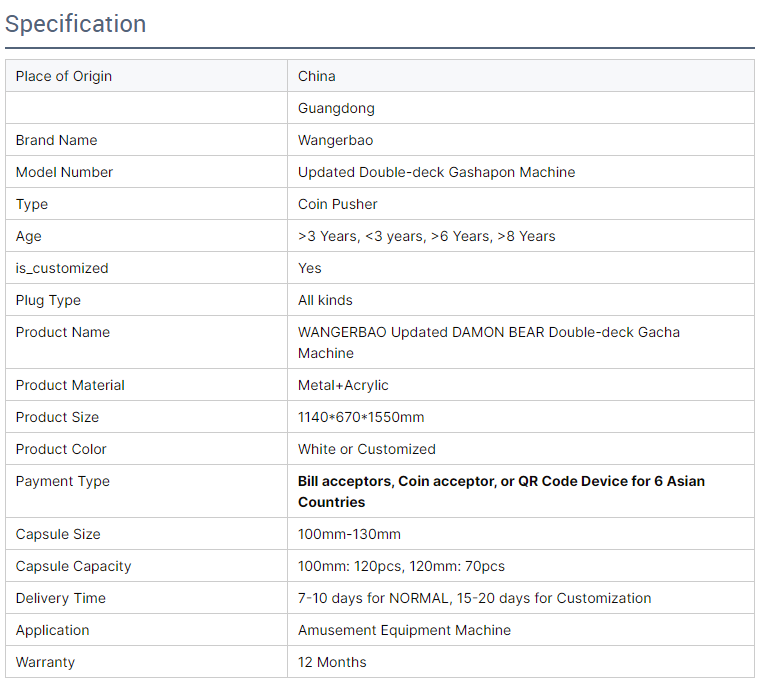Click '100mm: 120pcs, 120mm: 70pcs' value

401,566
